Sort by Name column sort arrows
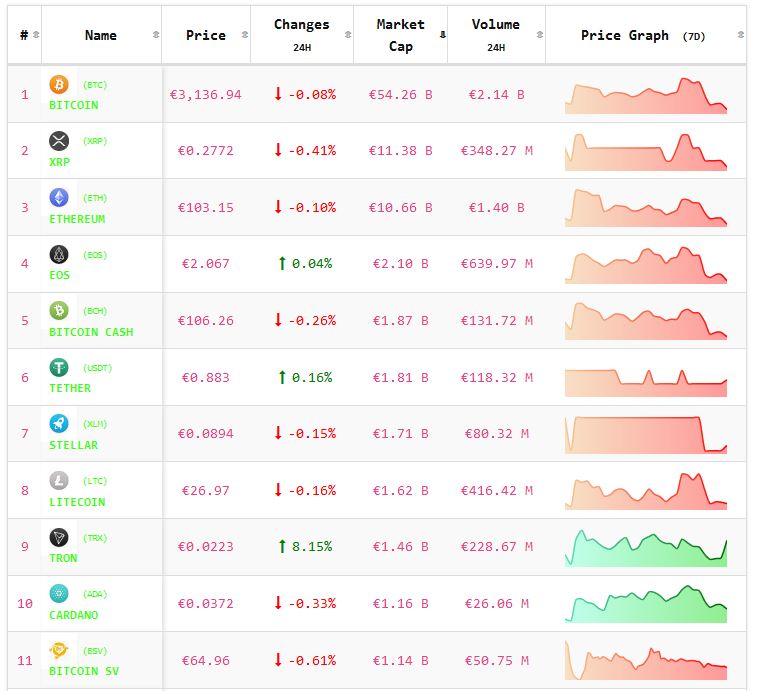The width and height of the screenshot is (757, 691). click(x=155, y=35)
